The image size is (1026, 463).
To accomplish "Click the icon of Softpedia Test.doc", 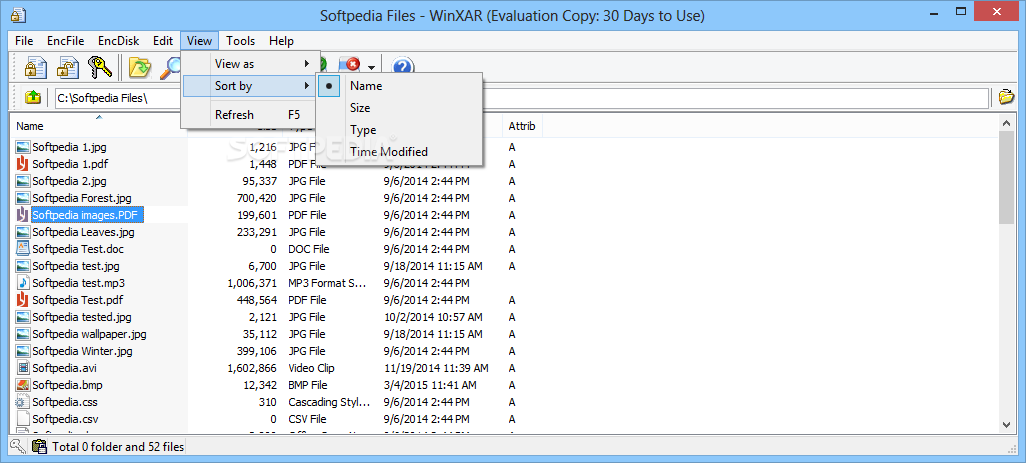I will pos(23,249).
